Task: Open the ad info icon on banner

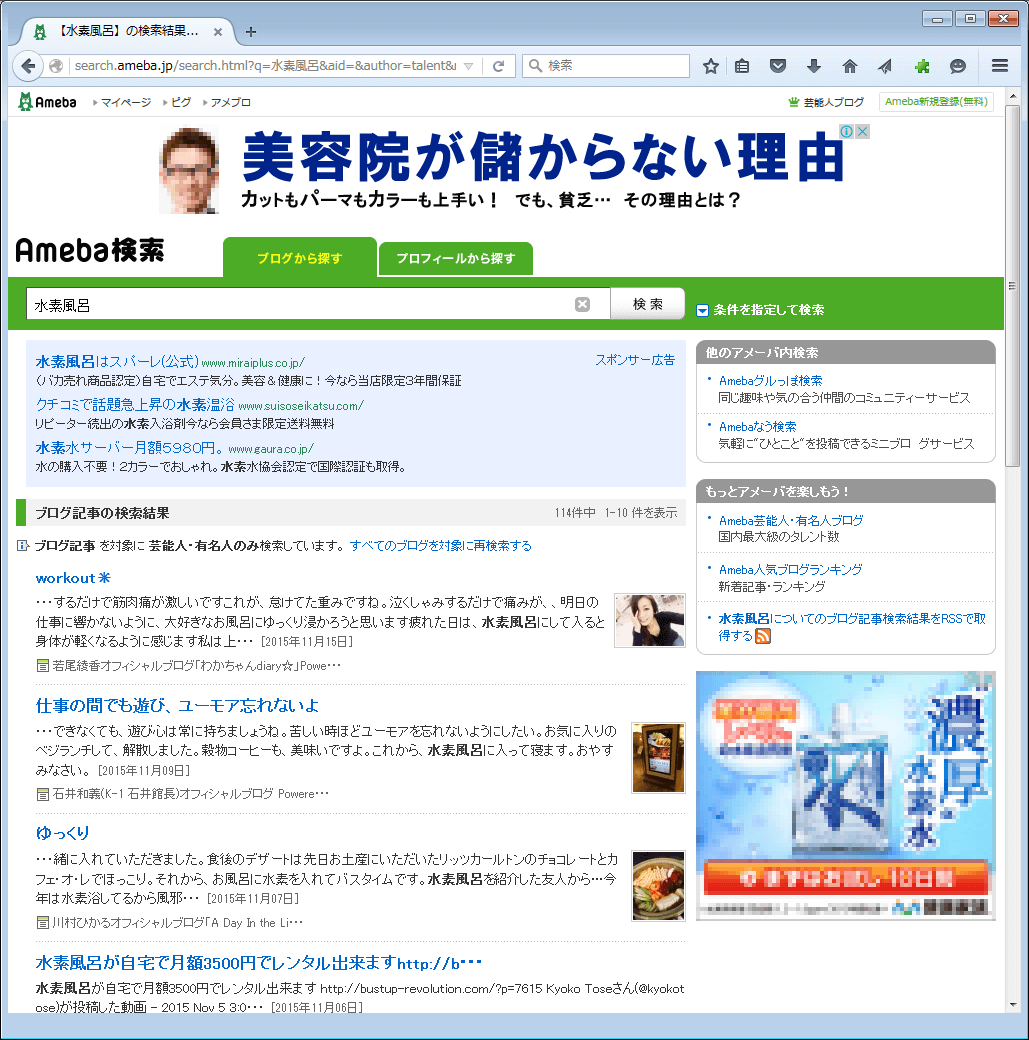Action: coord(847,131)
